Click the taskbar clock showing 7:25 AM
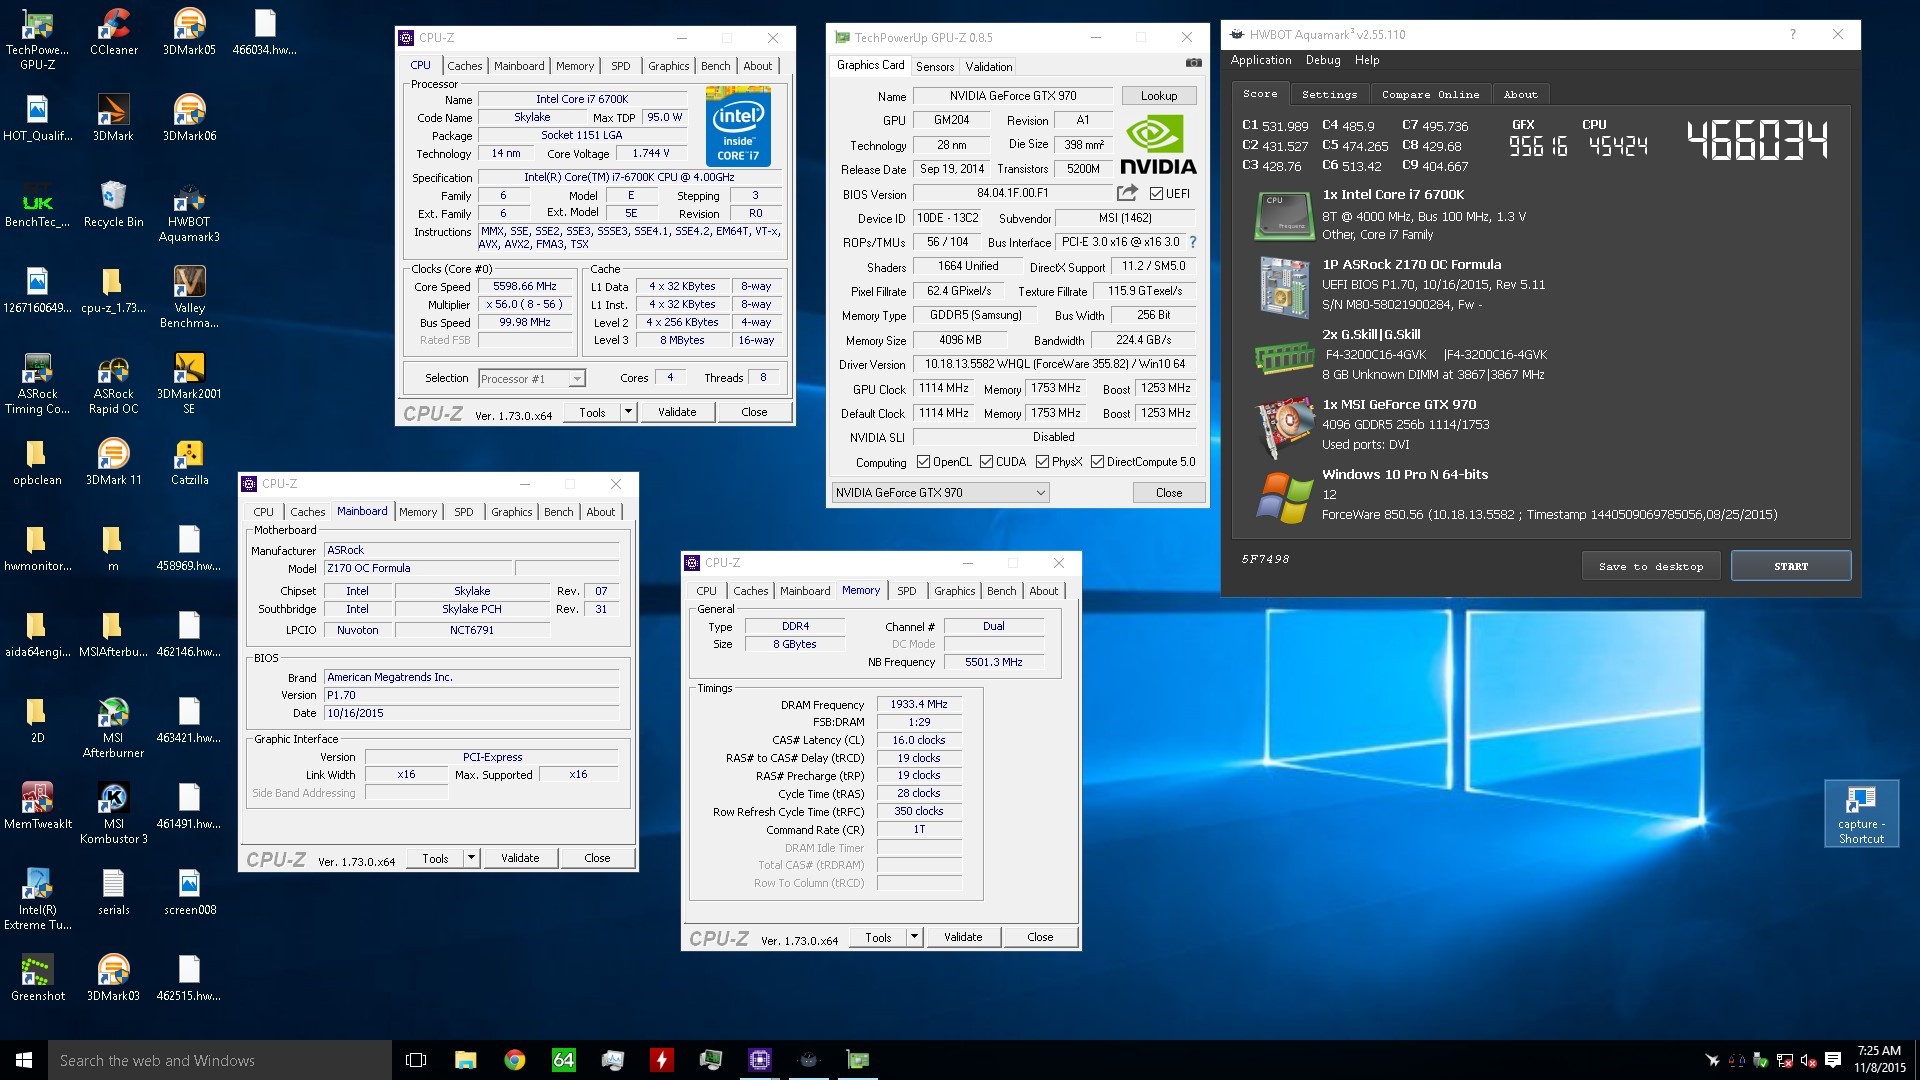 coord(1879,1059)
